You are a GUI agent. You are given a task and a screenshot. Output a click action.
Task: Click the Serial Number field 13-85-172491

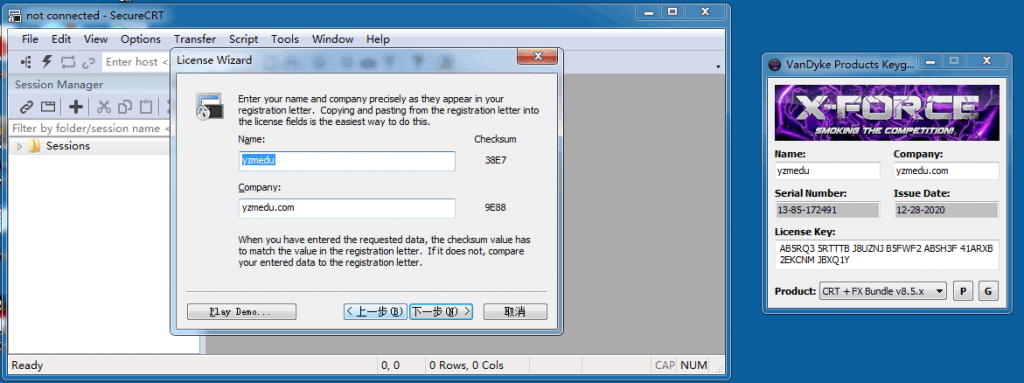click(827, 210)
